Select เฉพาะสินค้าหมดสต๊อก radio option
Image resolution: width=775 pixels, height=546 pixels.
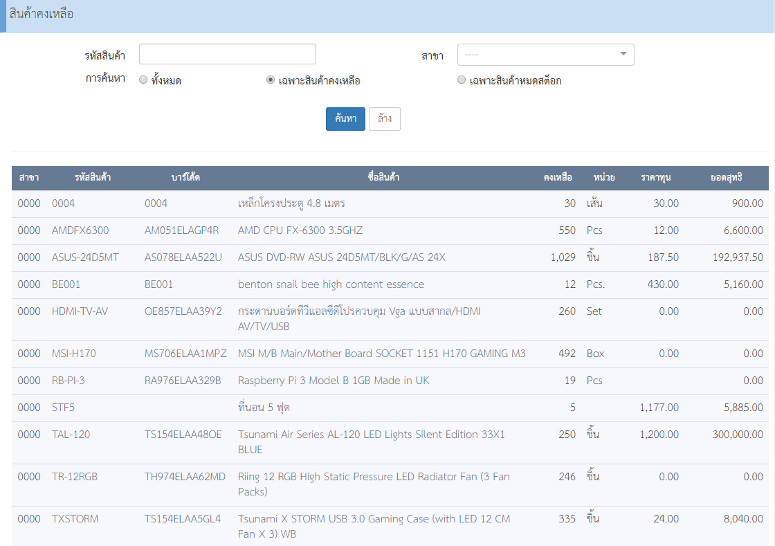tap(461, 80)
